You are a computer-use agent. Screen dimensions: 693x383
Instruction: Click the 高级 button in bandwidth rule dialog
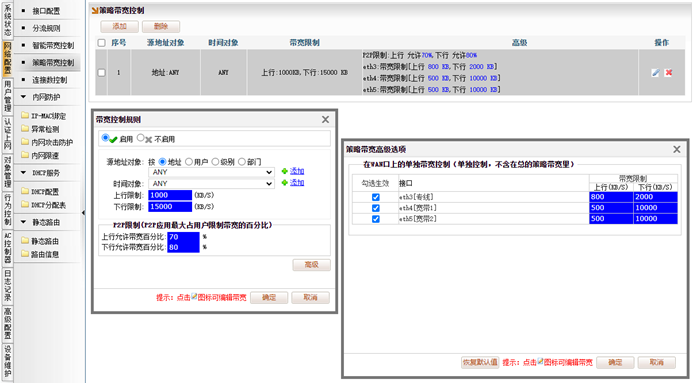[312, 265]
